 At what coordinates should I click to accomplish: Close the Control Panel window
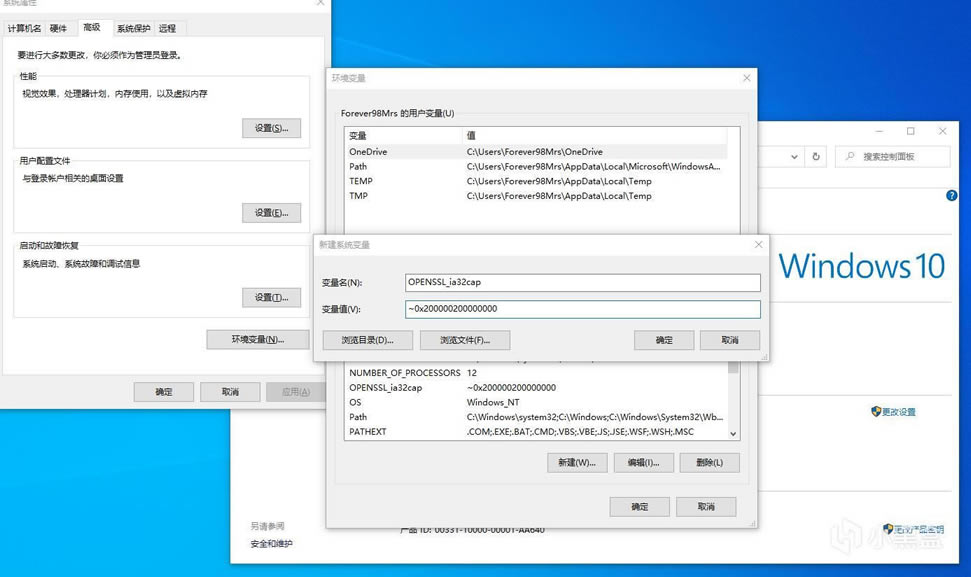click(942, 131)
